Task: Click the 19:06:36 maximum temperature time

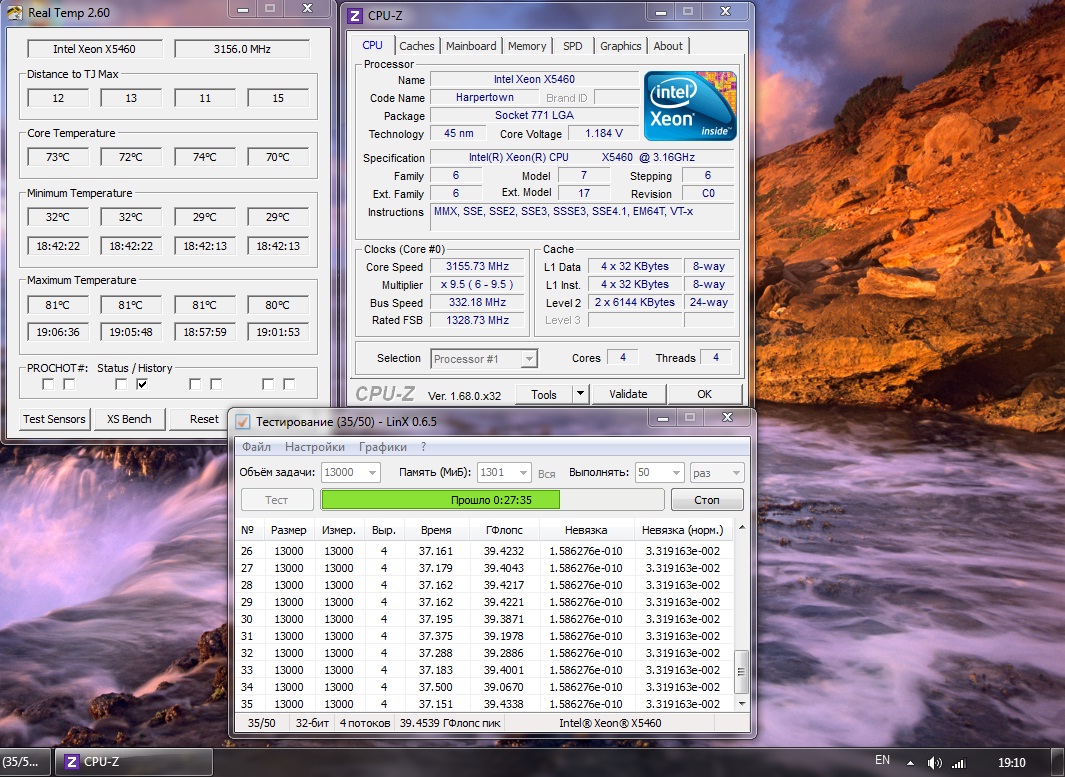Action: click(58, 332)
